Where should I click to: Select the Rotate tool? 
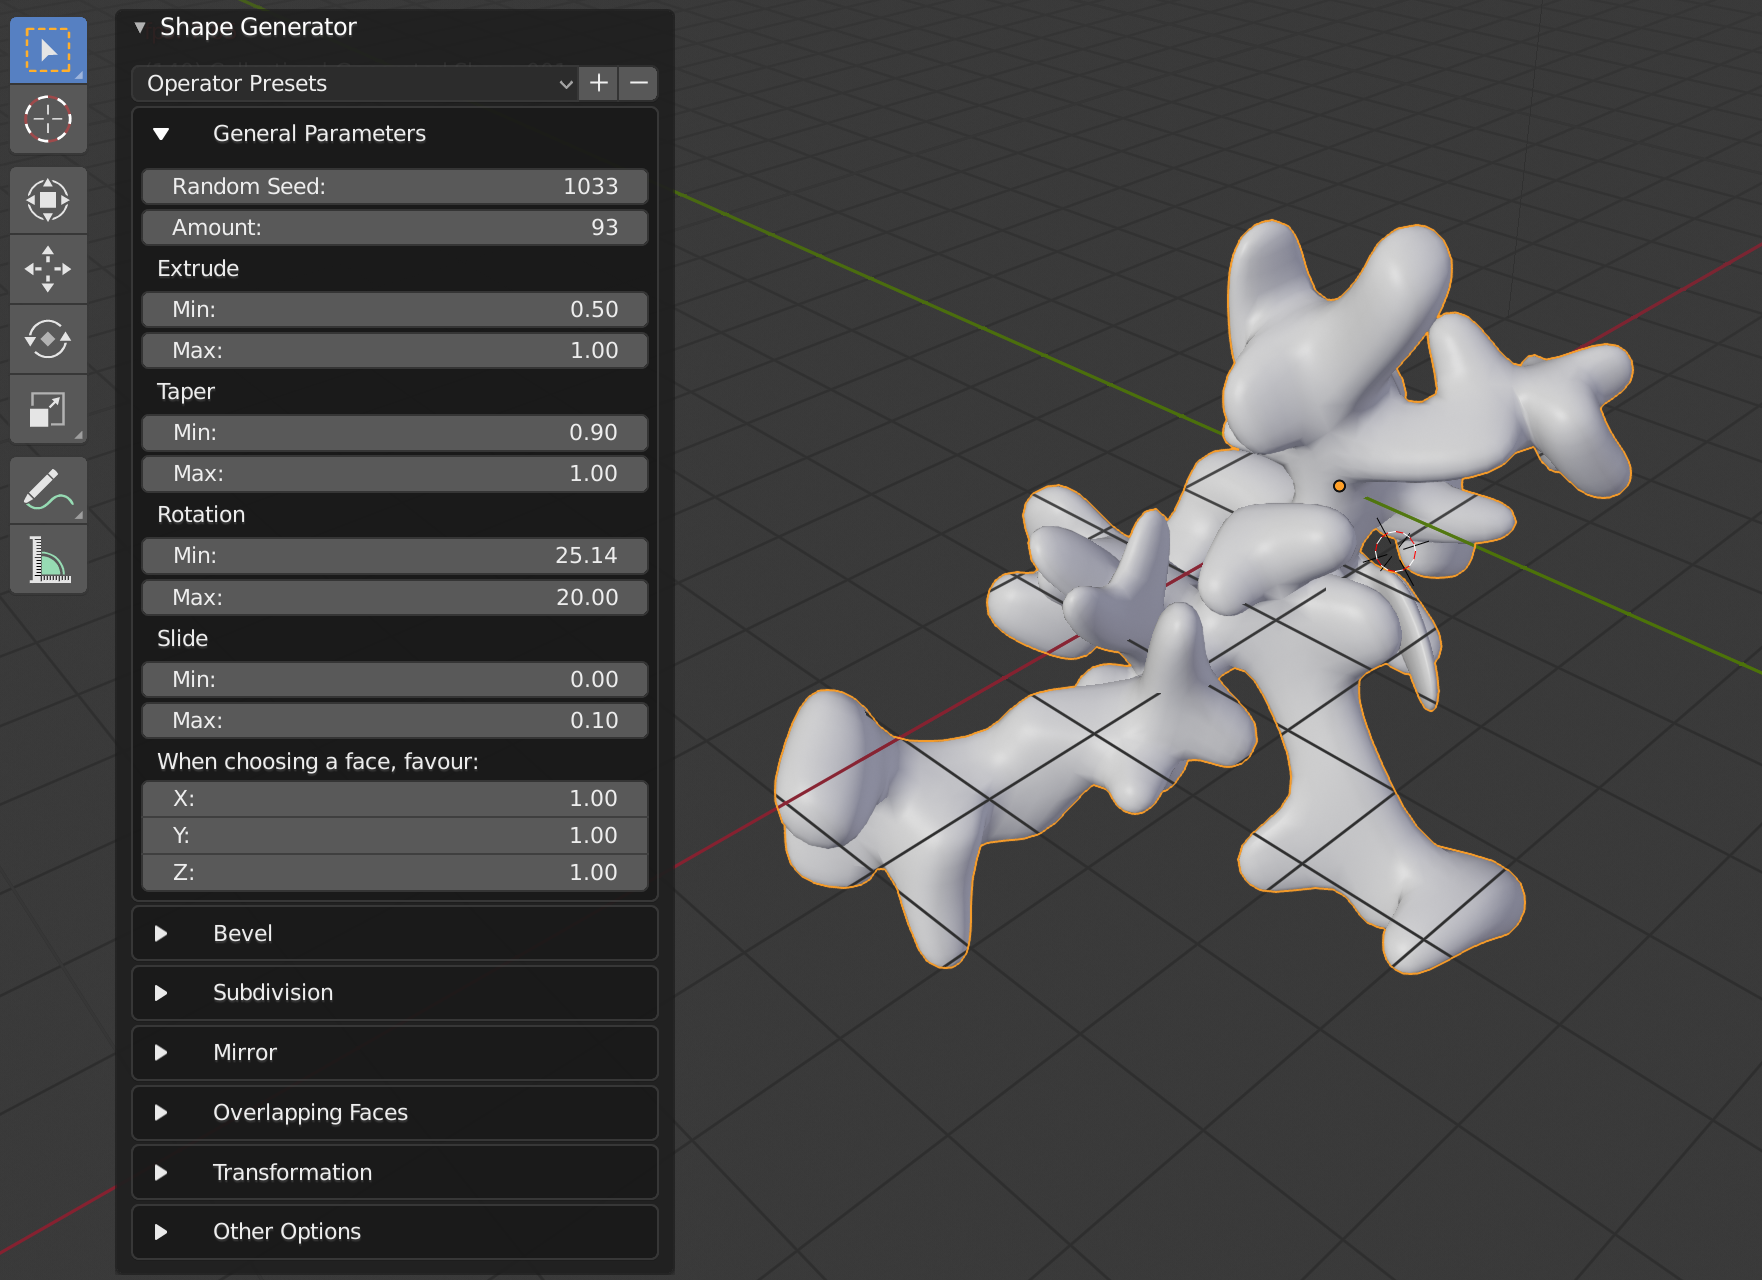(47, 338)
